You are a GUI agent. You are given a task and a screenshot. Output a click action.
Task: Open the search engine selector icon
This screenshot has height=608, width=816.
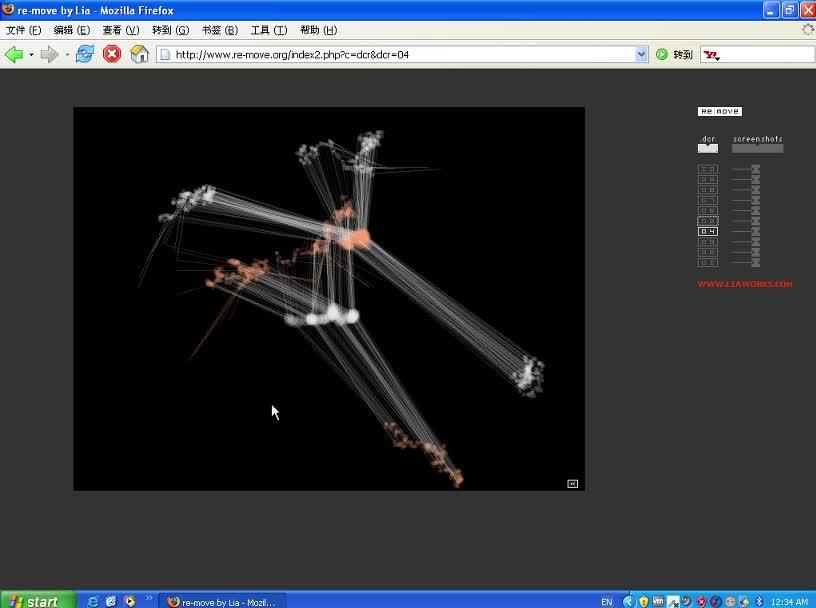[711, 55]
